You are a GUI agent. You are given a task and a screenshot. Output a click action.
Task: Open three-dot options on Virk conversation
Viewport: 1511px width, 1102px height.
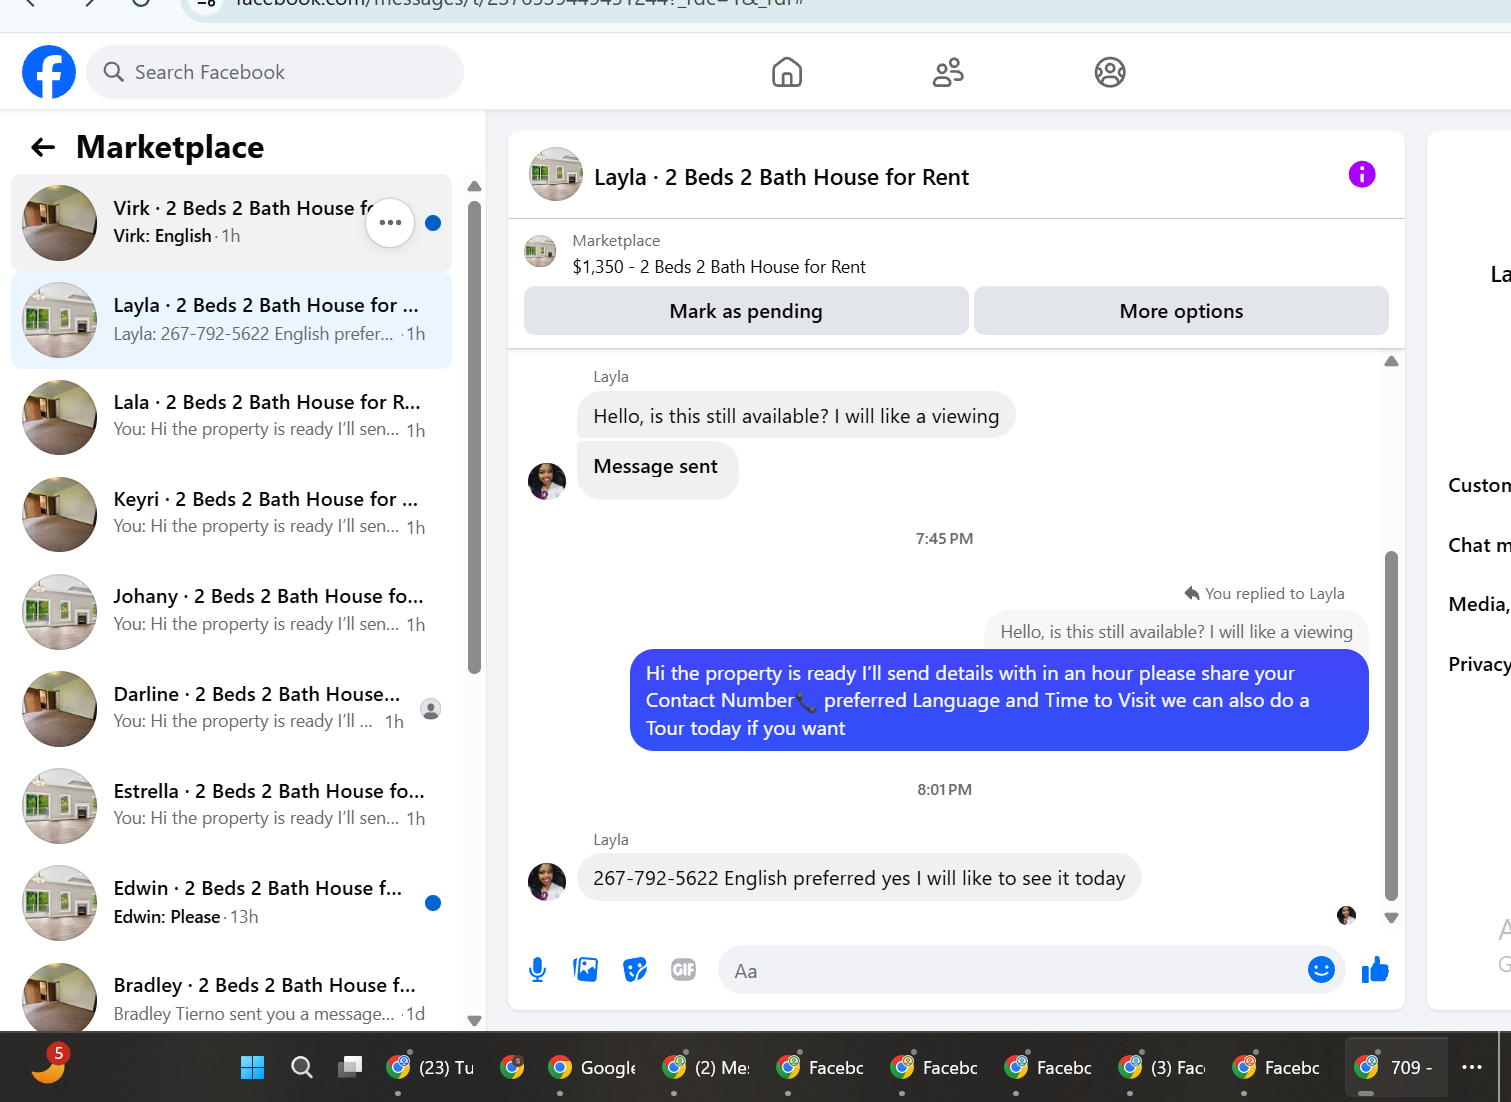pos(390,223)
